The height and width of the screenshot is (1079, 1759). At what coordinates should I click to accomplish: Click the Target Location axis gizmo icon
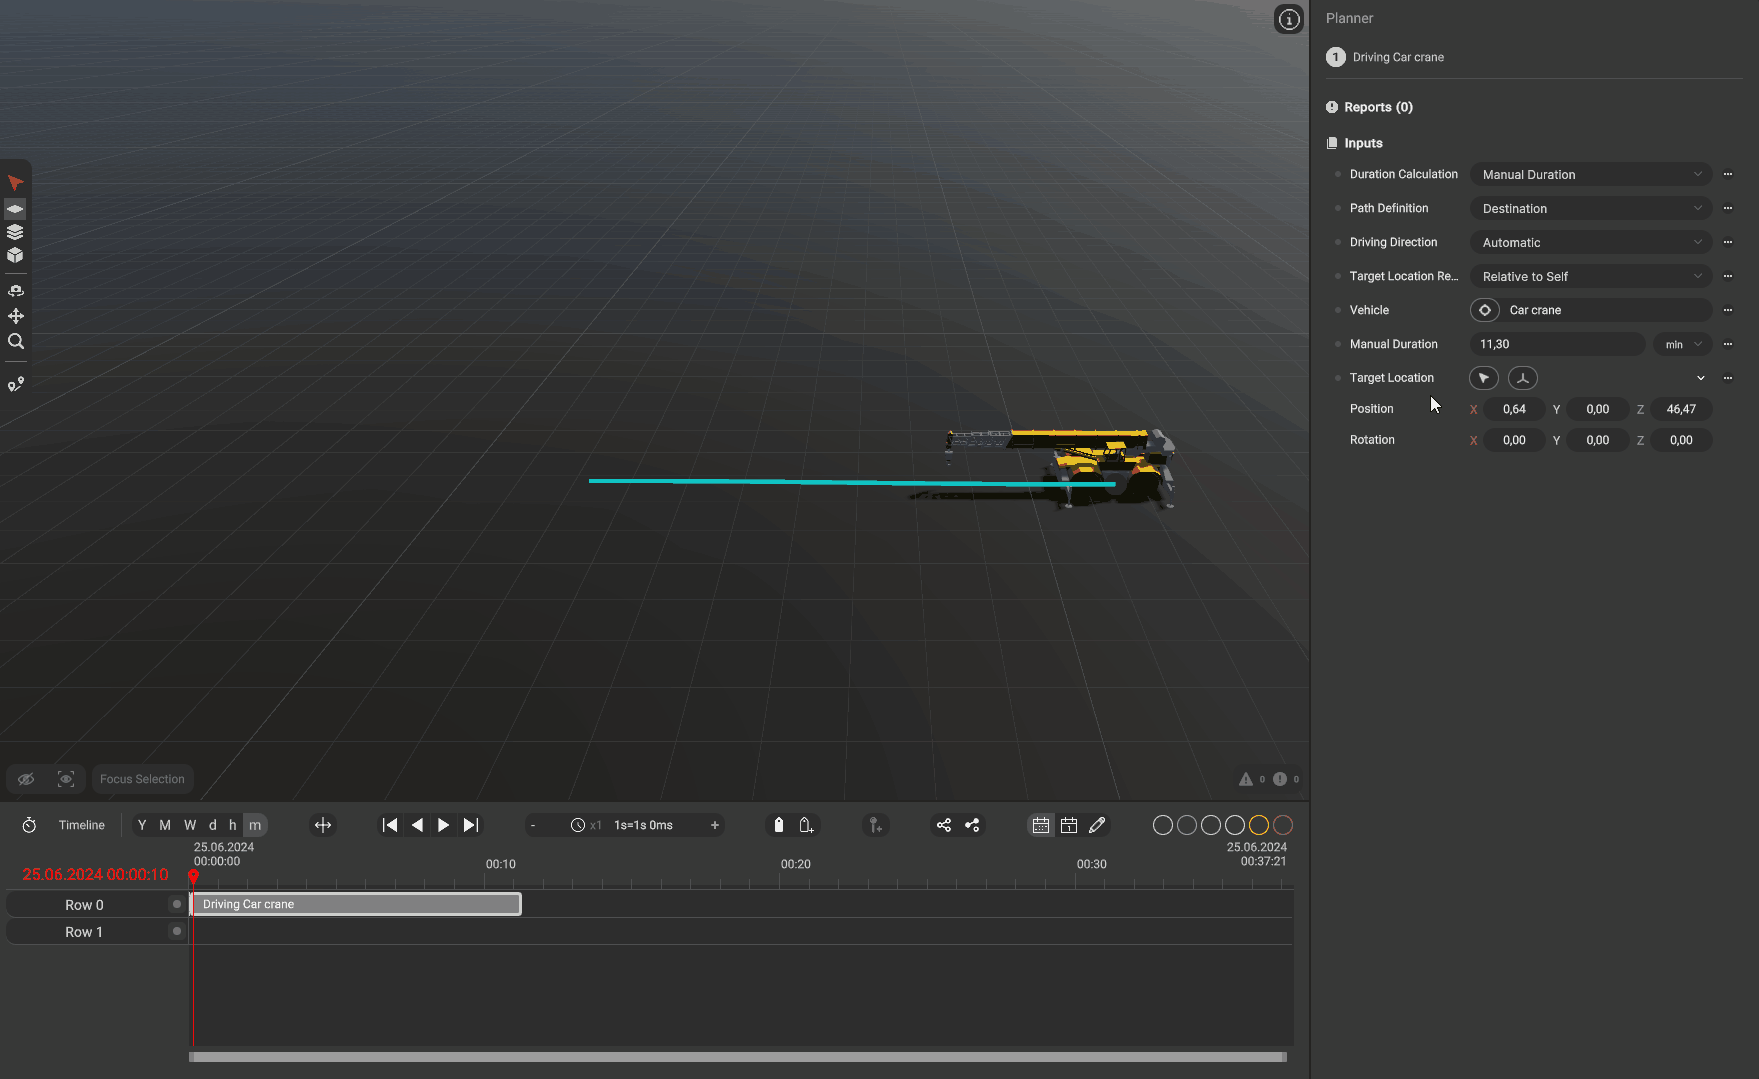(1523, 378)
